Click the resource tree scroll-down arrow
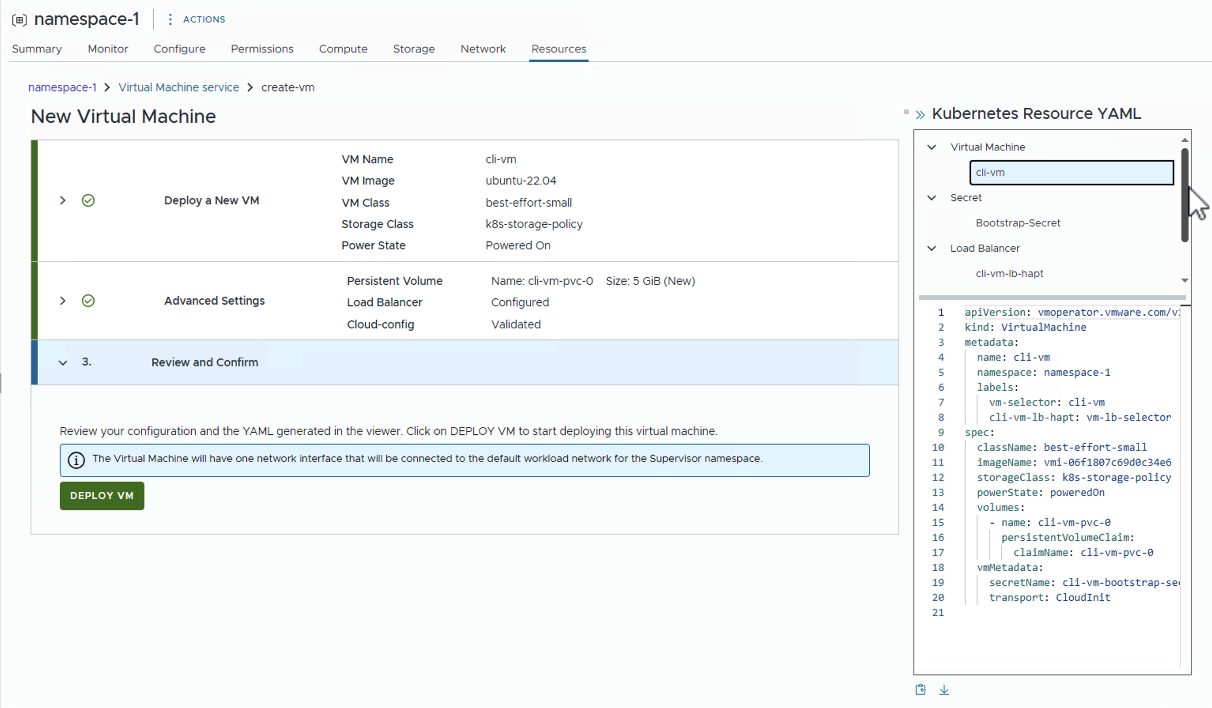1212x708 pixels. click(x=1185, y=281)
